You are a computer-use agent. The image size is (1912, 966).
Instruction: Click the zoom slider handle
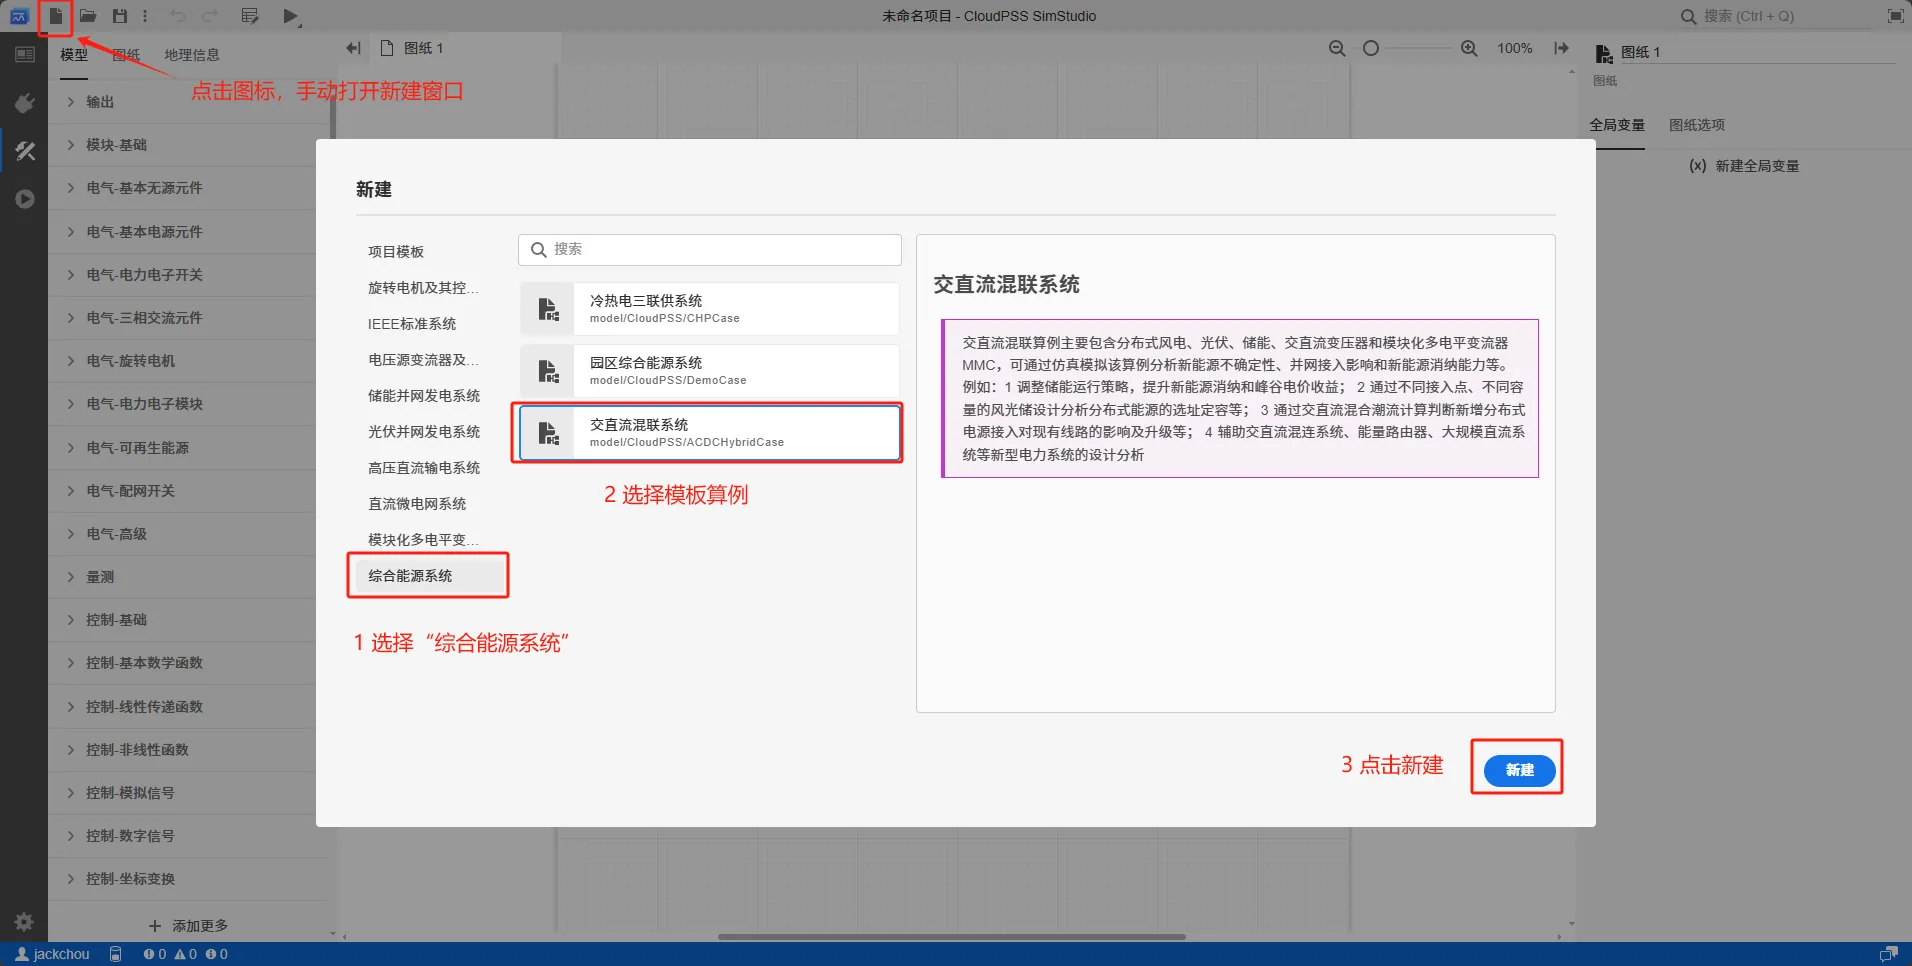point(1371,48)
